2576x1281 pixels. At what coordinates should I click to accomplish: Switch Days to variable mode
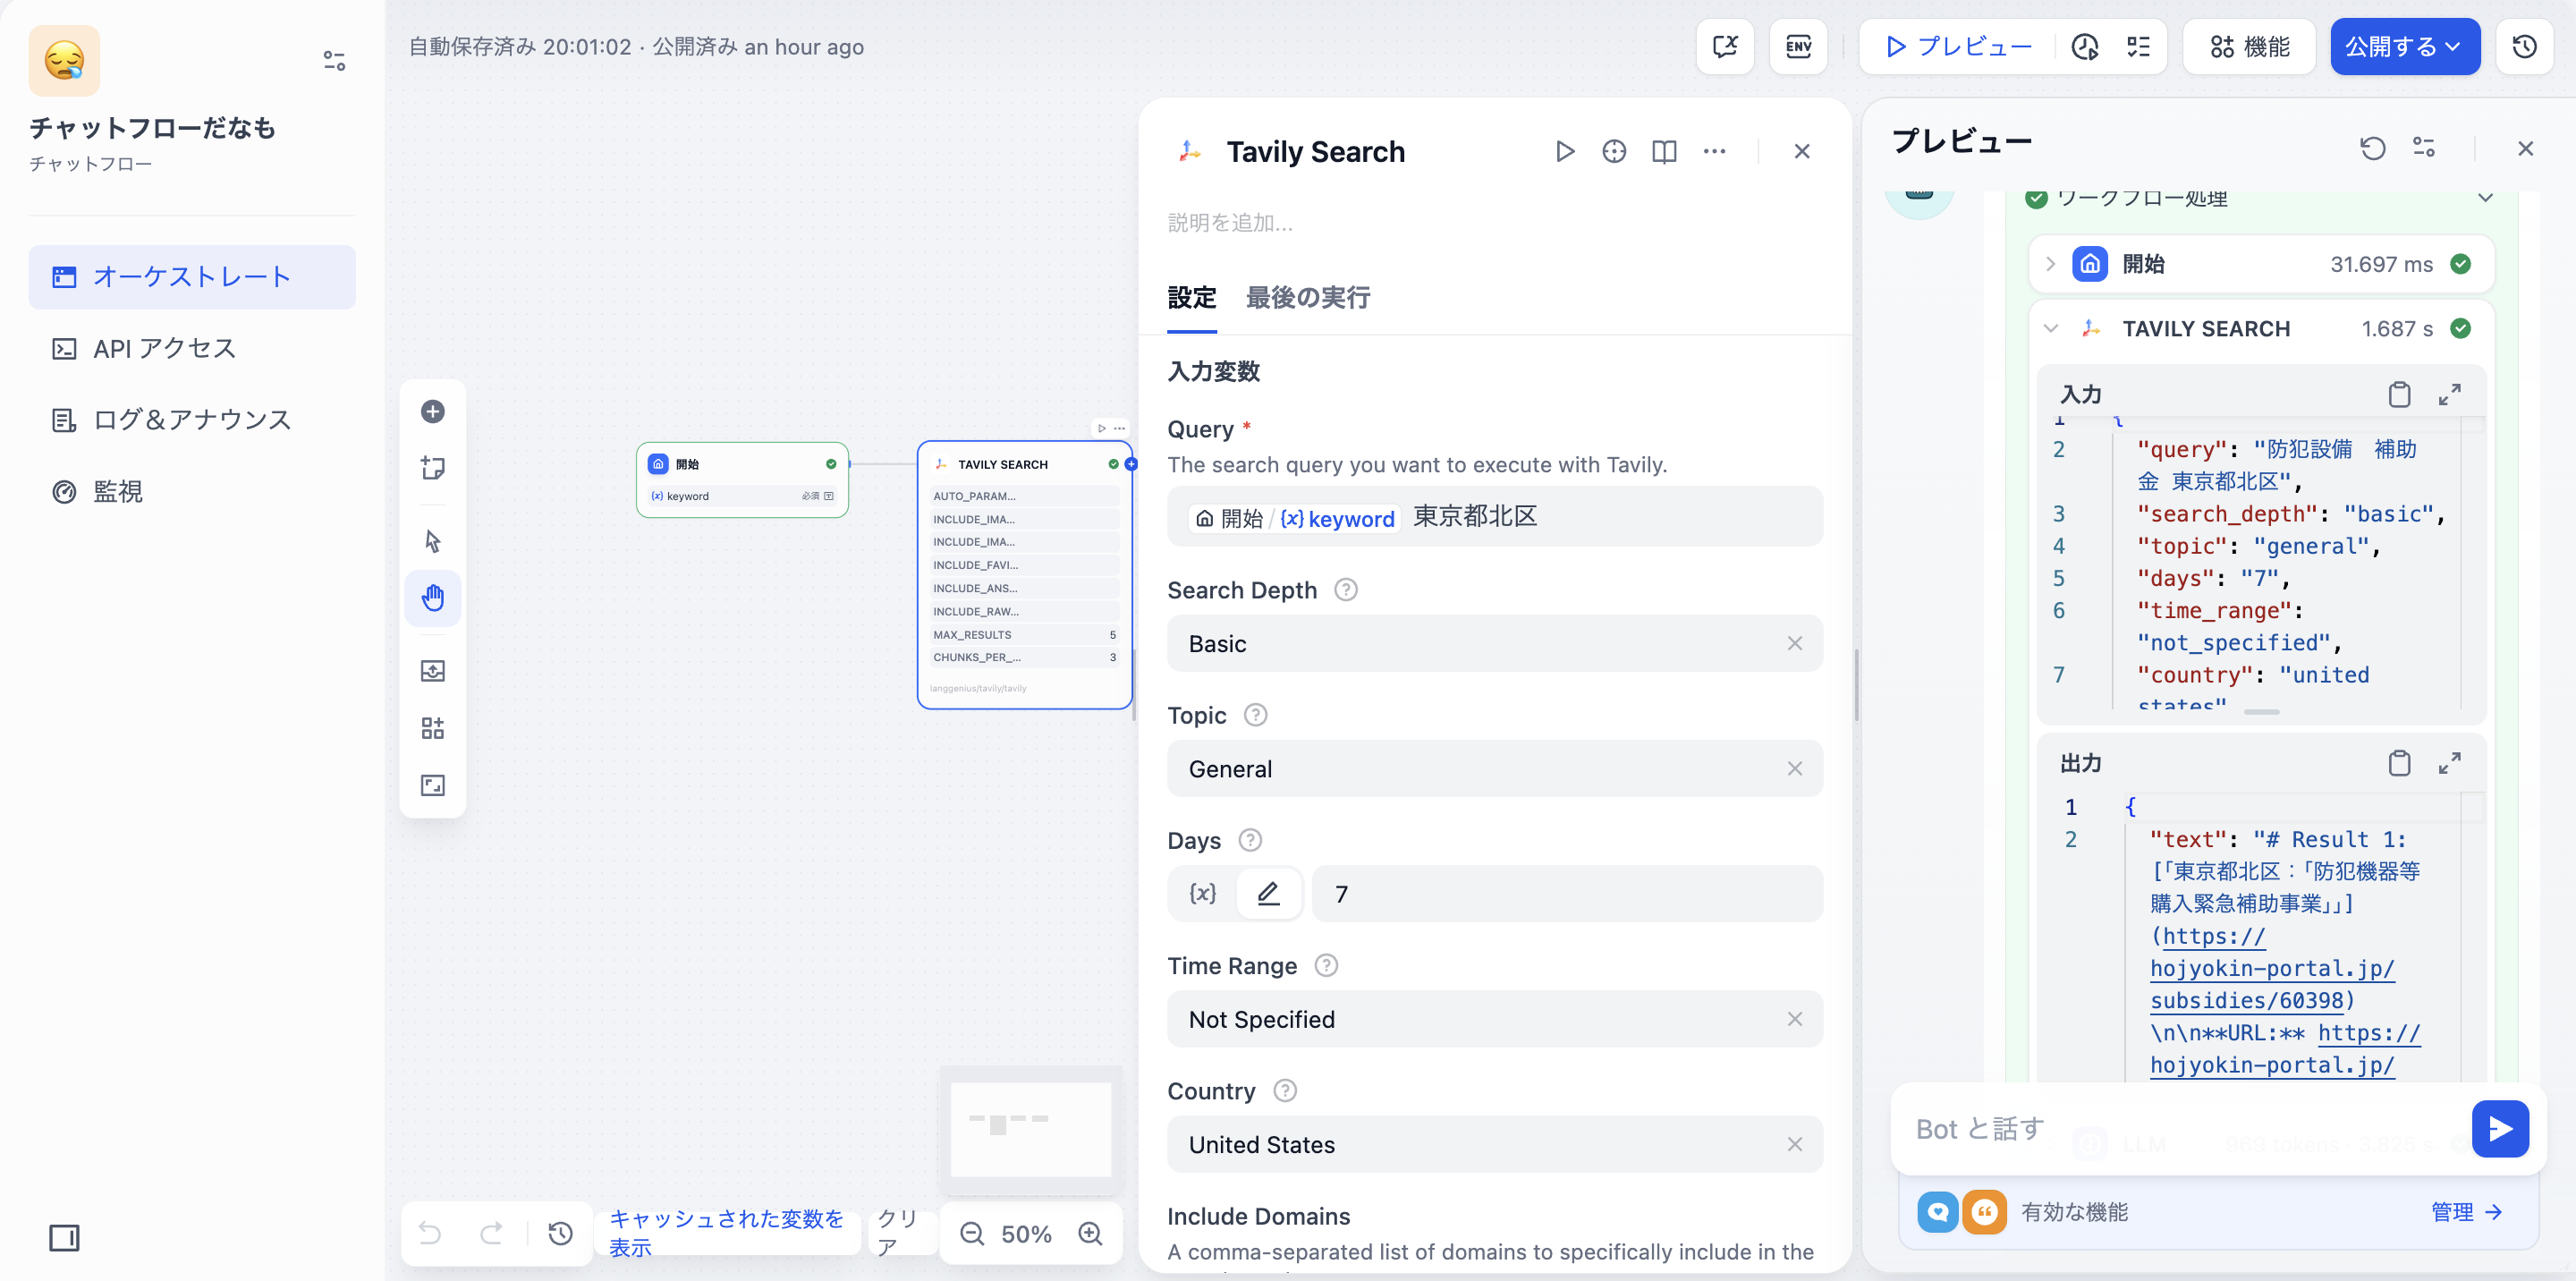point(1203,893)
